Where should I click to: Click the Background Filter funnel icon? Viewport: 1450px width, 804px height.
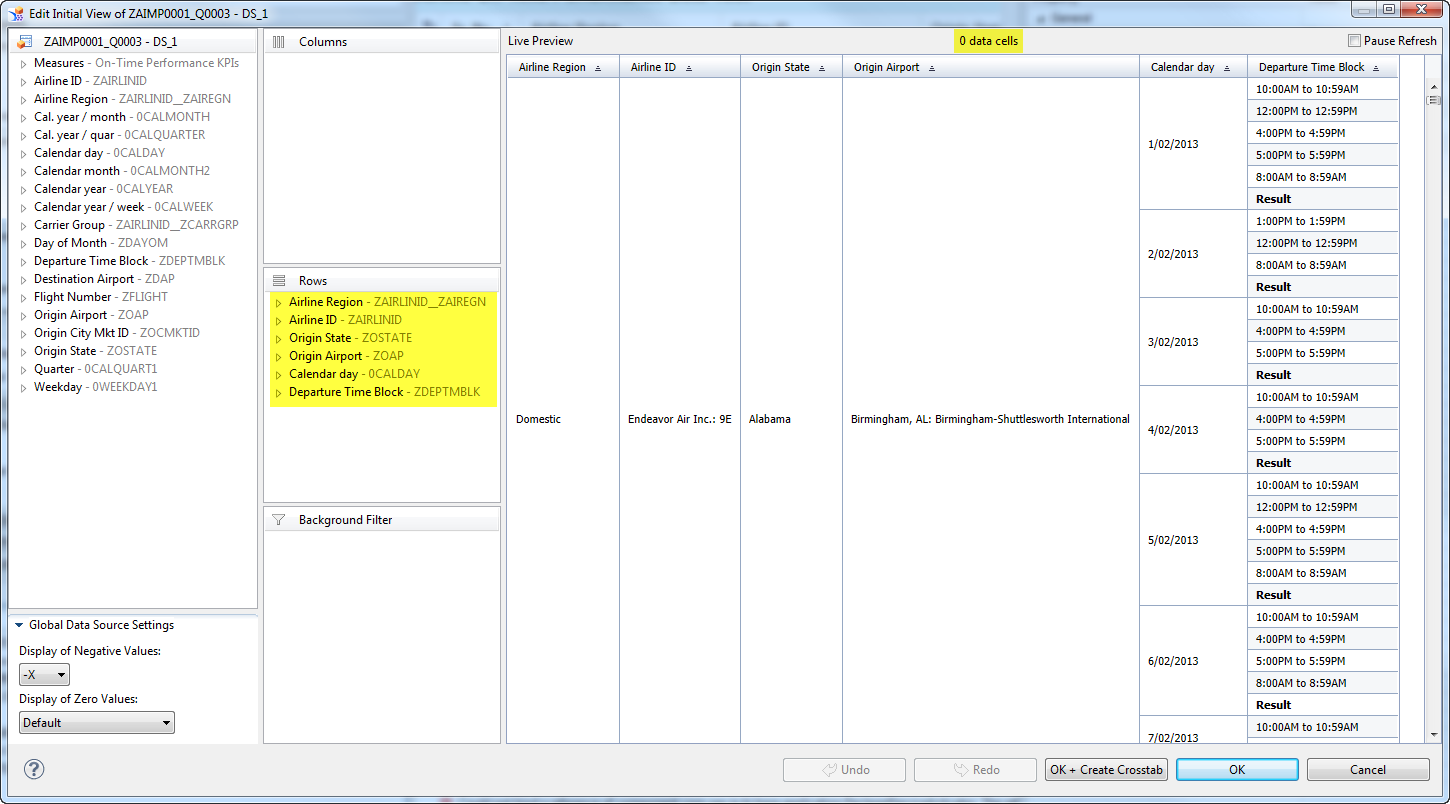(279, 520)
